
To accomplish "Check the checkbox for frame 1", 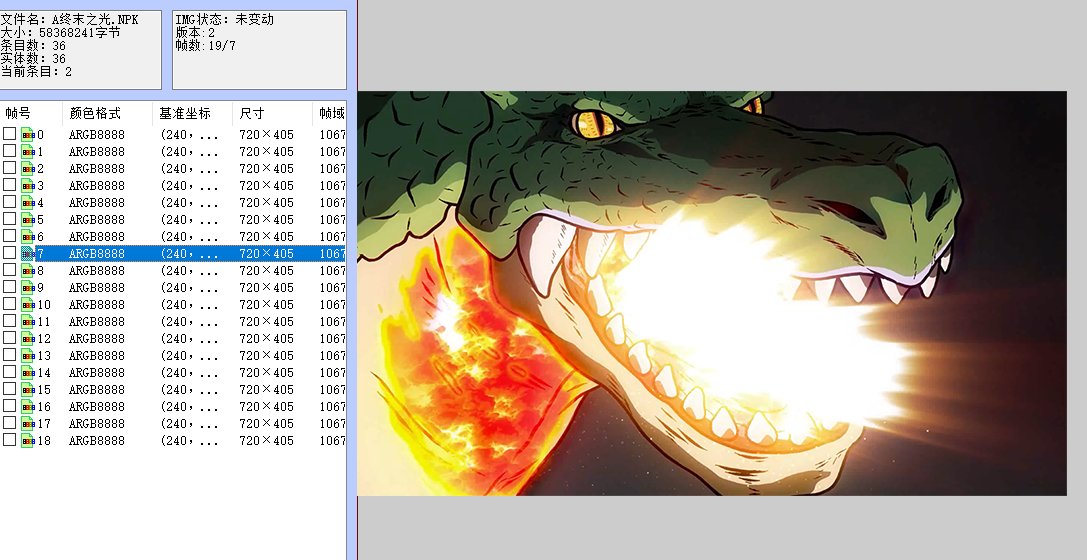I will [9, 151].
